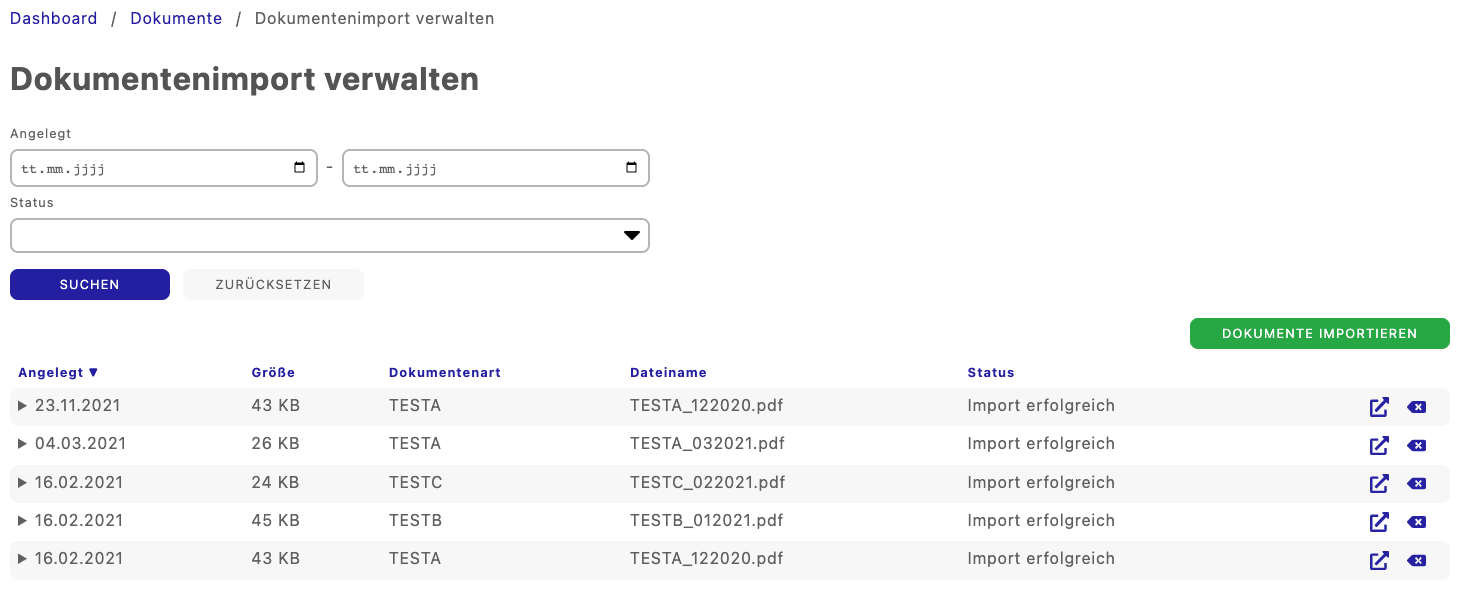Open calendar picker of end date field
The width and height of the screenshot is (1462, 589).
(x=631, y=168)
